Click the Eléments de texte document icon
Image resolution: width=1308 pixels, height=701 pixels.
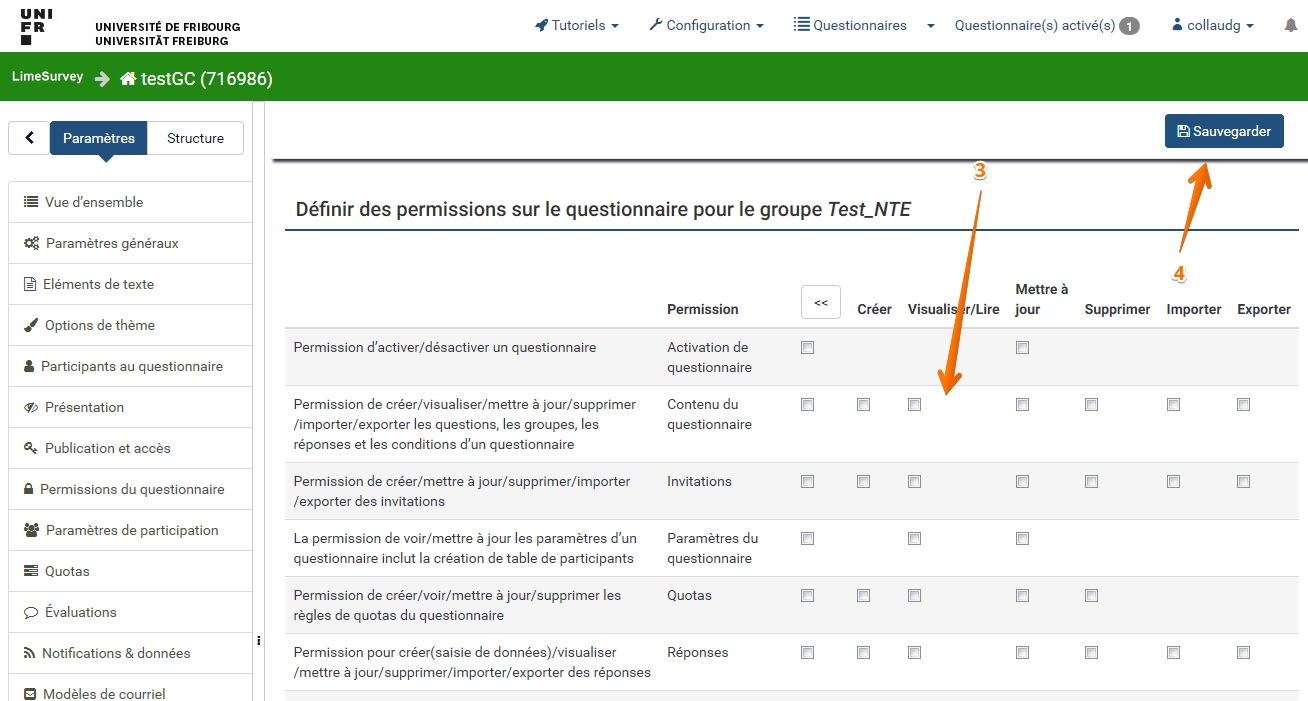(30, 284)
